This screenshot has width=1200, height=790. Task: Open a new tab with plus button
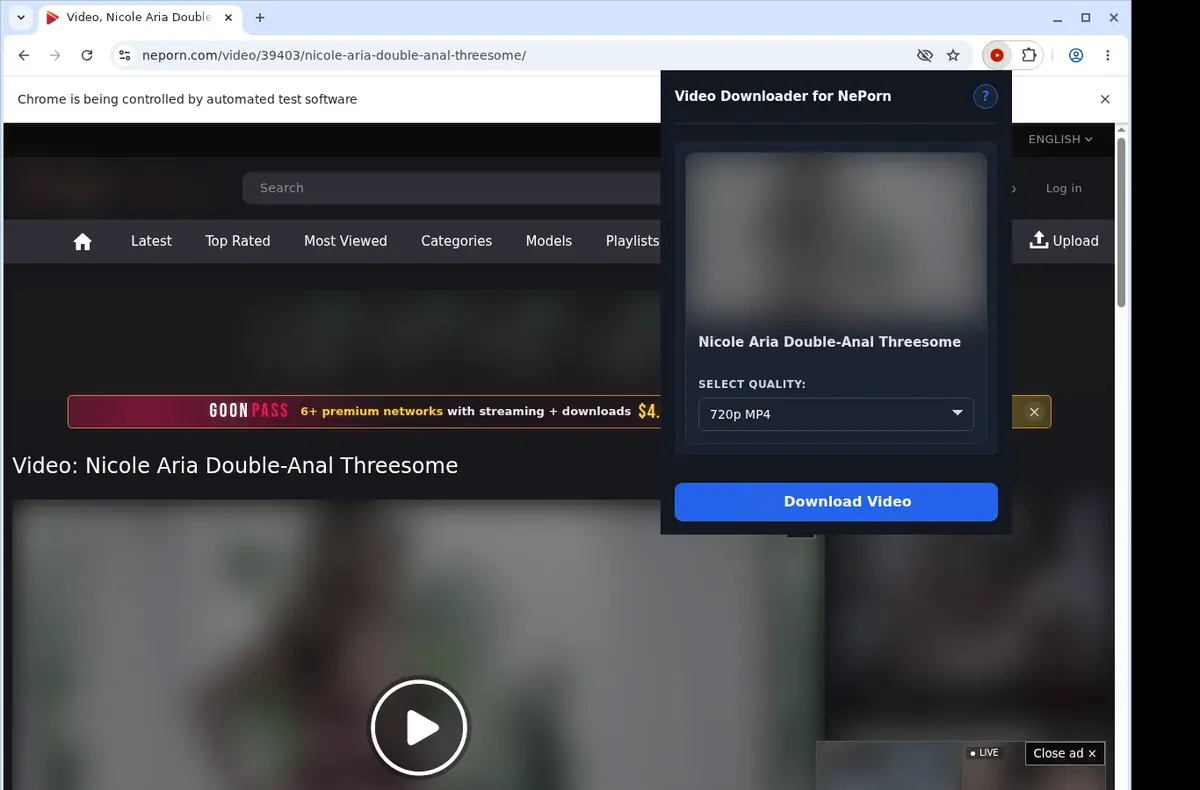coord(260,18)
